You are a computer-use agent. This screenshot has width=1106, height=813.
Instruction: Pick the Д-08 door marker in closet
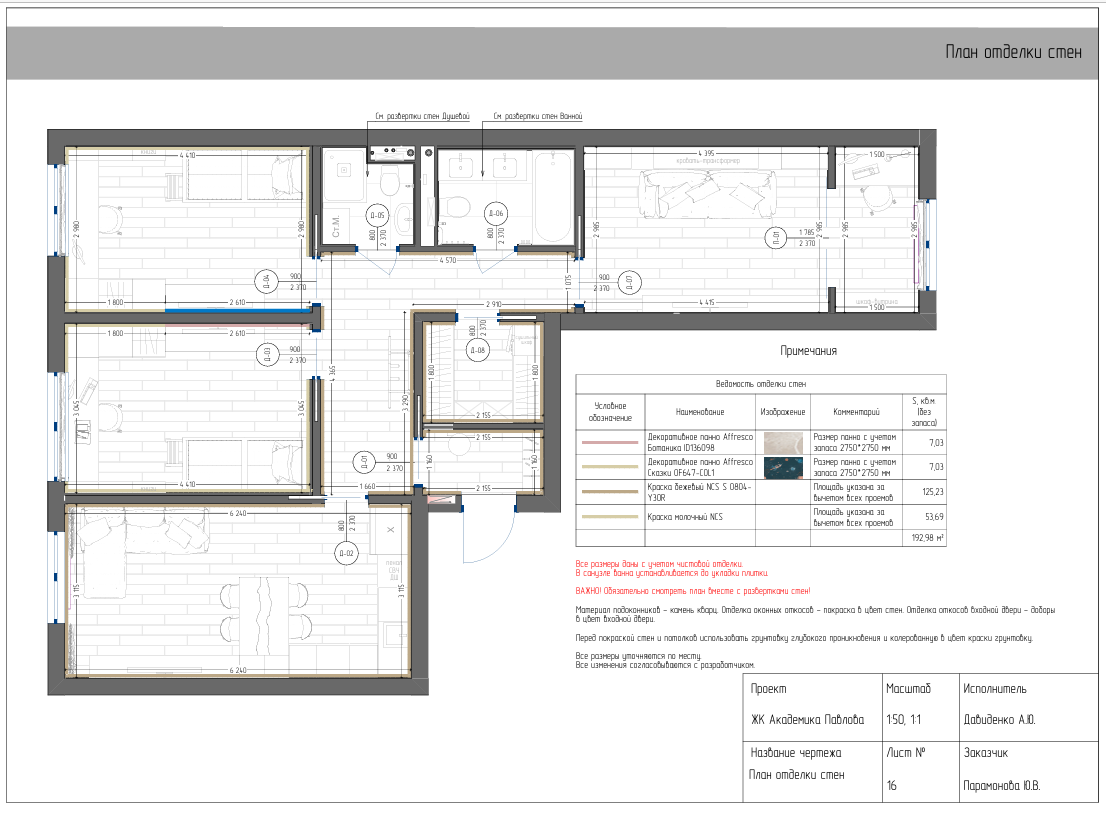(478, 350)
